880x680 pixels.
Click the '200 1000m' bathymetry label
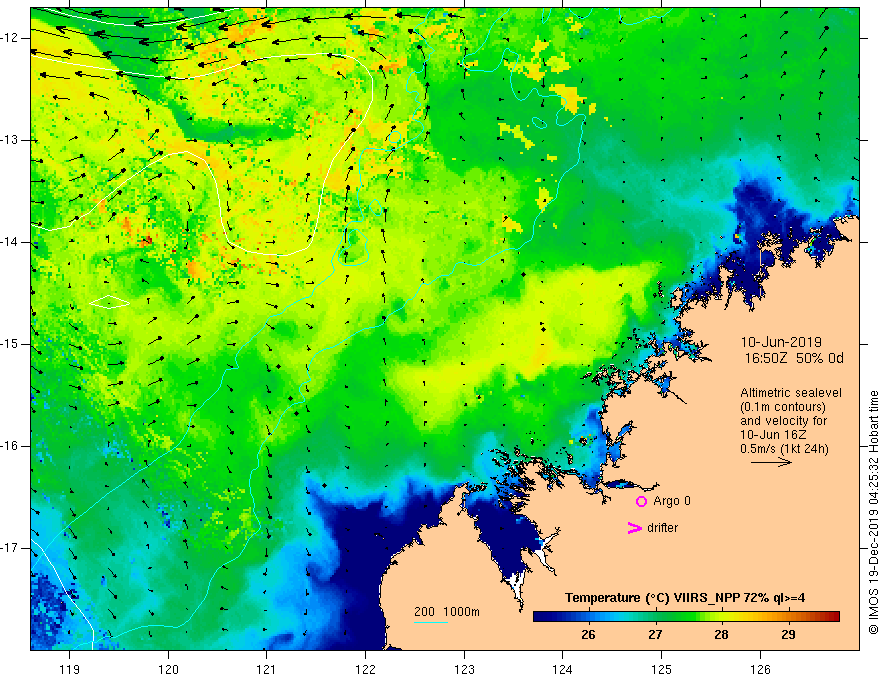pyautogui.click(x=447, y=612)
